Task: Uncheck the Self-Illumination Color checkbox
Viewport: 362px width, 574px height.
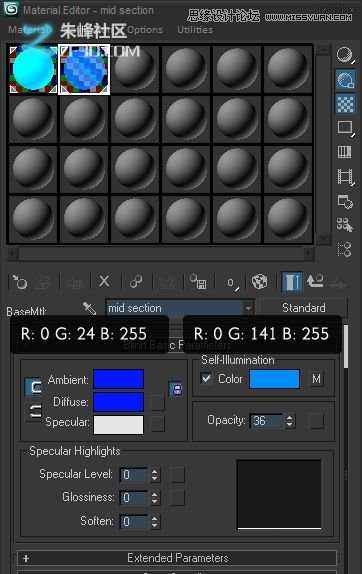Action: click(x=206, y=378)
